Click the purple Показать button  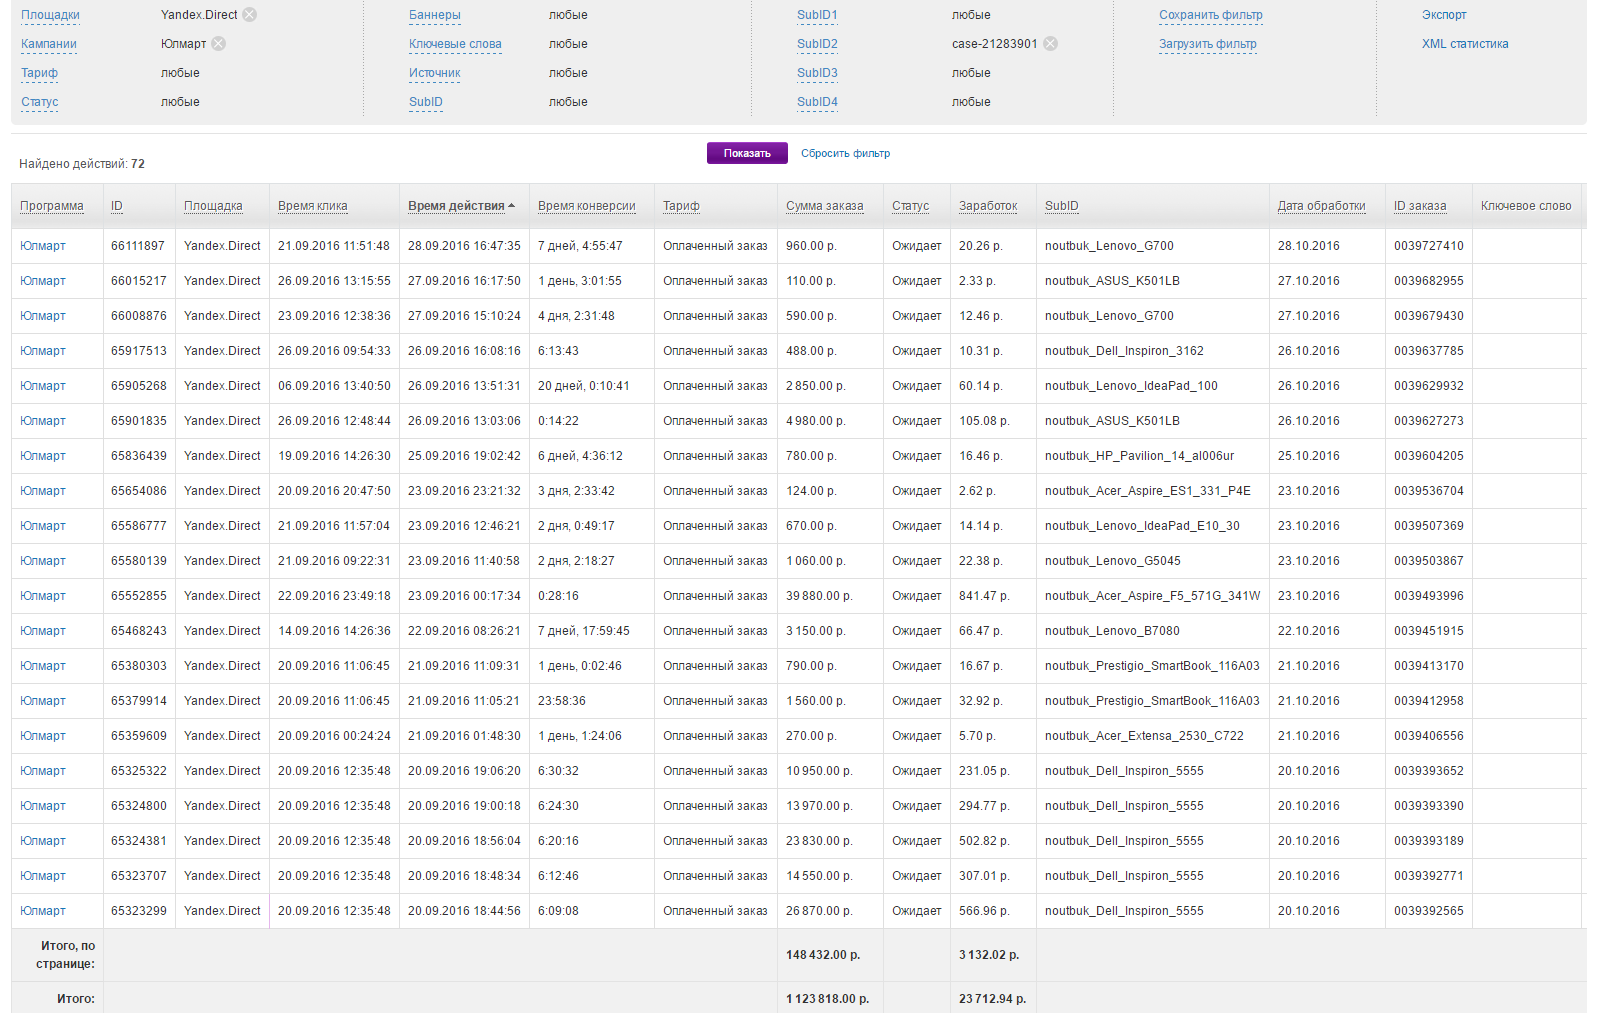(x=747, y=153)
